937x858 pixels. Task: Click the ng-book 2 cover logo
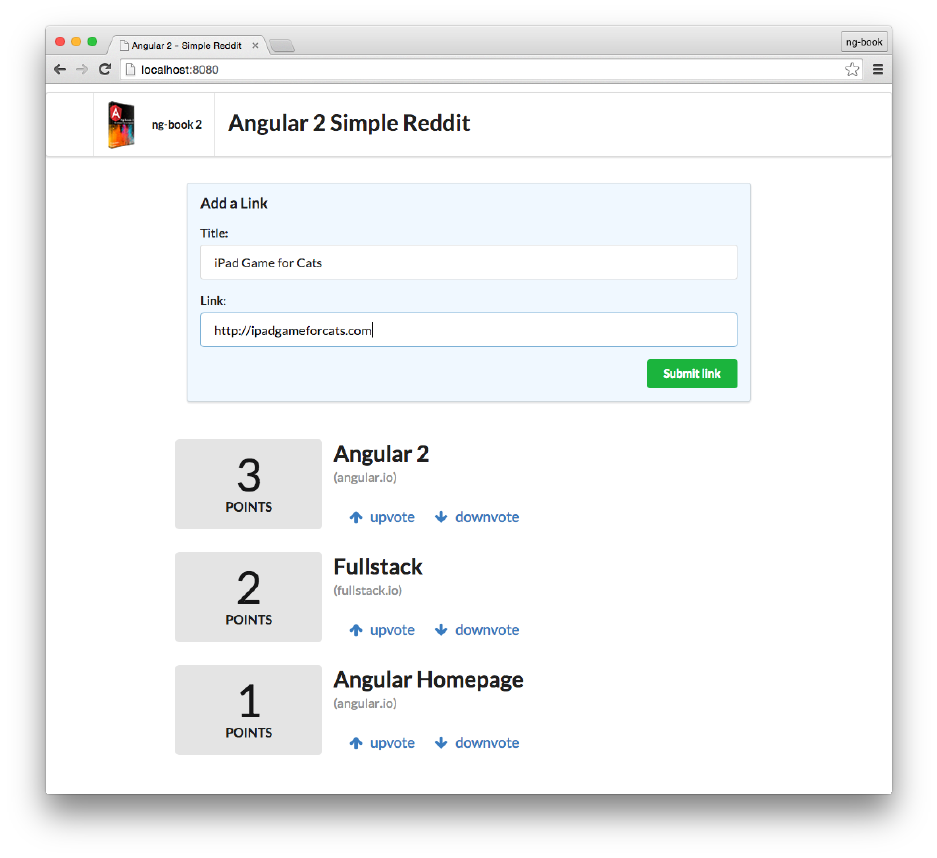121,125
